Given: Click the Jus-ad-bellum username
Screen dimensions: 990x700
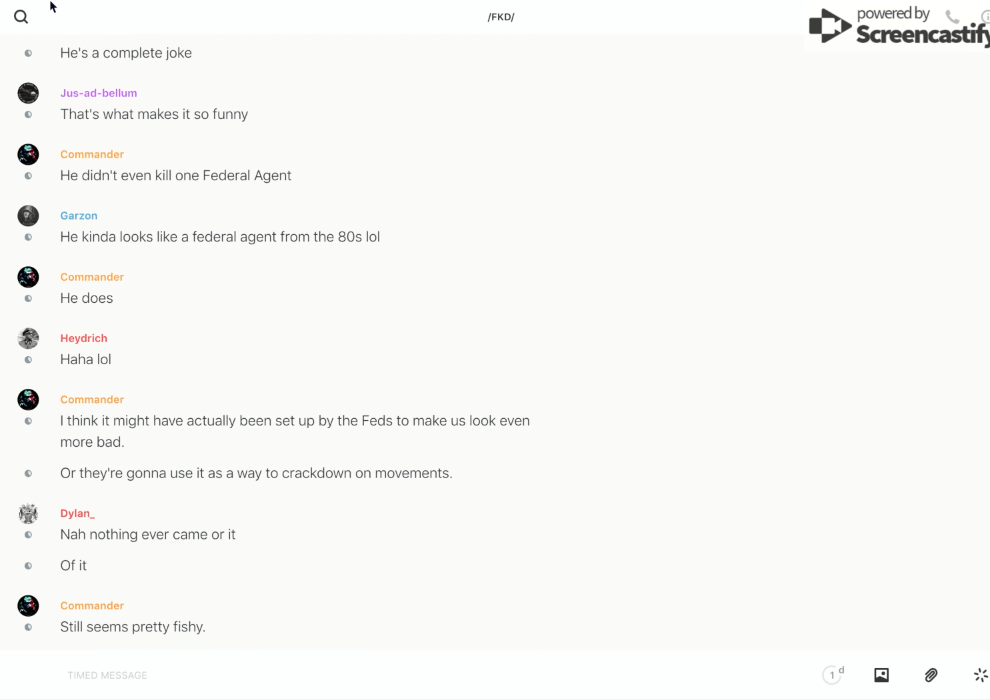Looking at the screenshot, I should coord(98,93).
